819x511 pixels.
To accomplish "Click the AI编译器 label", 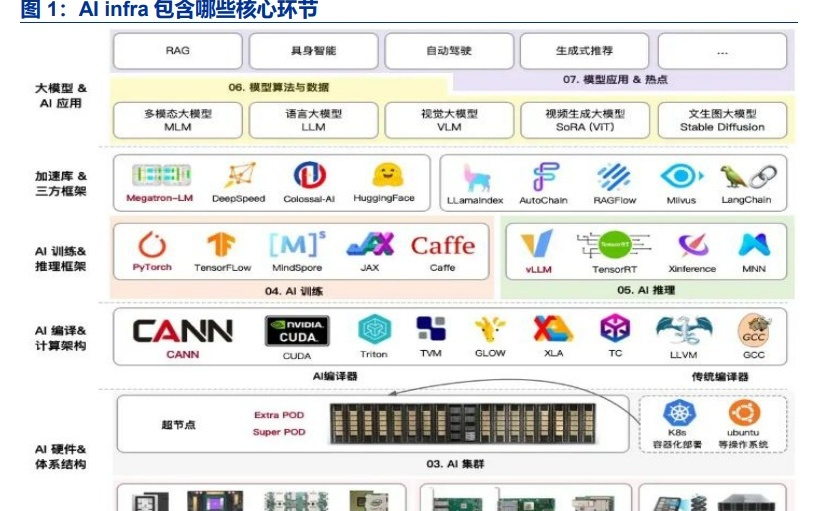I will click(335, 376).
